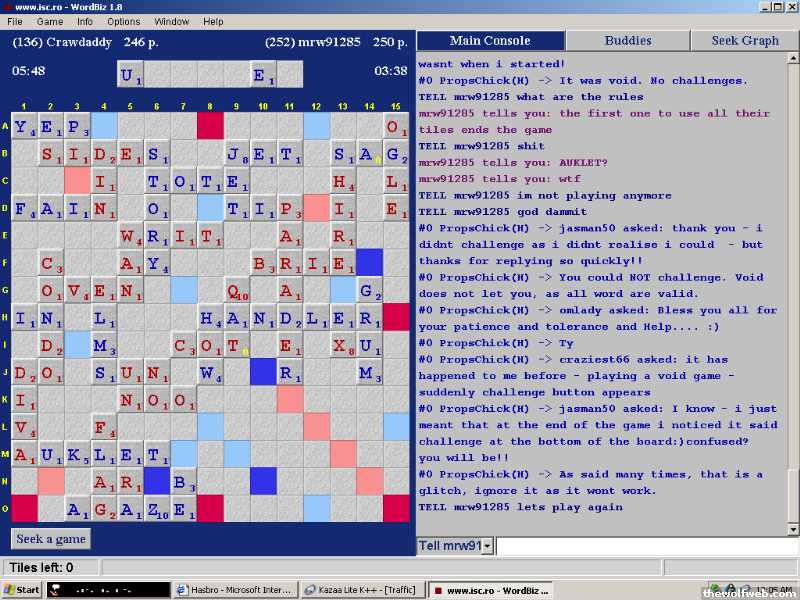Viewport: 800px width, 600px height.
Task: Click the Seek a game button
Action: (51, 539)
